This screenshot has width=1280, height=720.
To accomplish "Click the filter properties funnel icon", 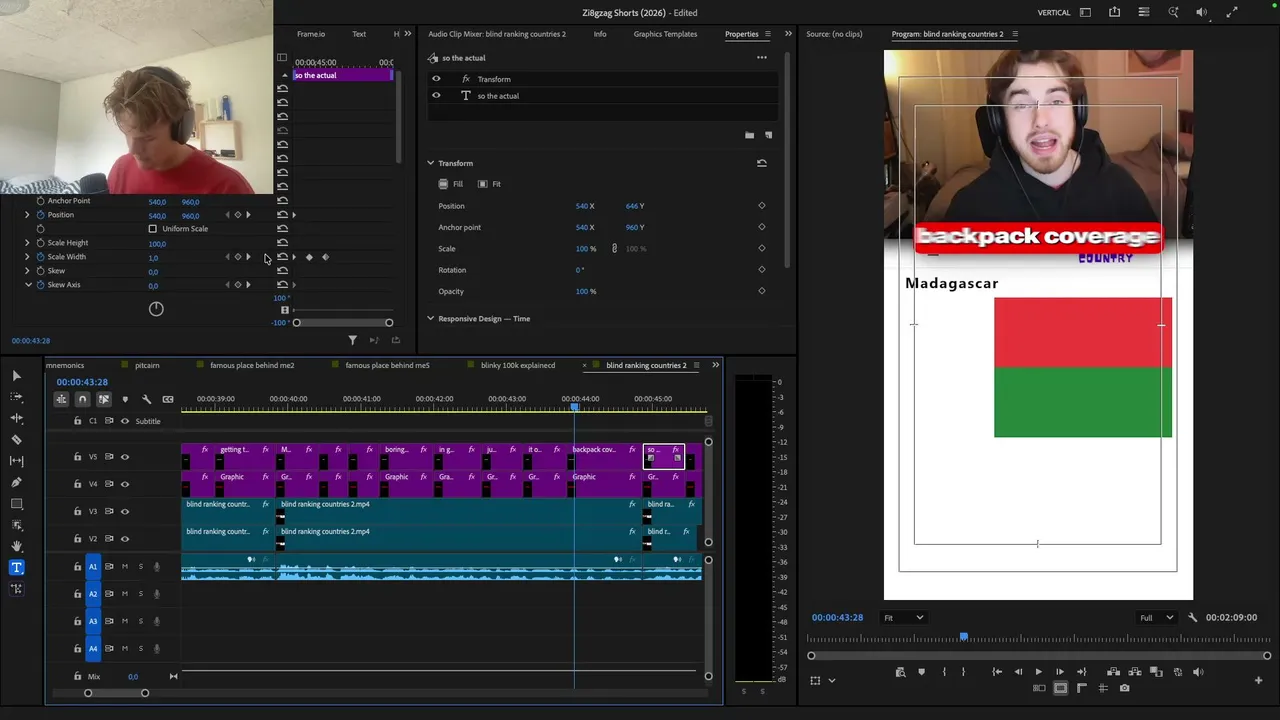I will click(352, 341).
